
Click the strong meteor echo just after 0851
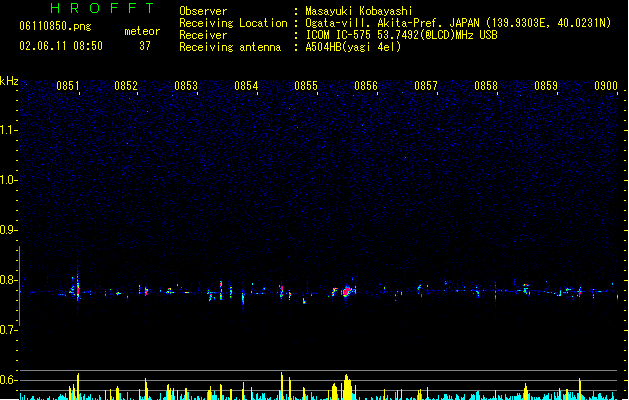(x=77, y=289)
